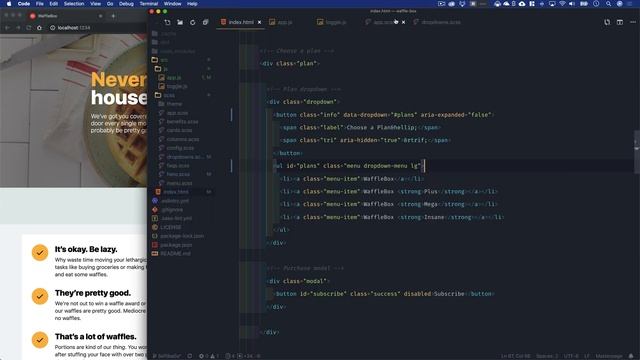Screen dimensions: 640x360
Task: Open hero.scss in the file tree
Action: click(174, 174)
